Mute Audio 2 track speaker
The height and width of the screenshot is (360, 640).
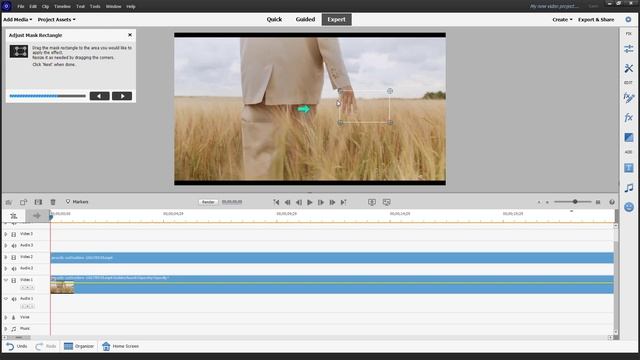(14, 269)
